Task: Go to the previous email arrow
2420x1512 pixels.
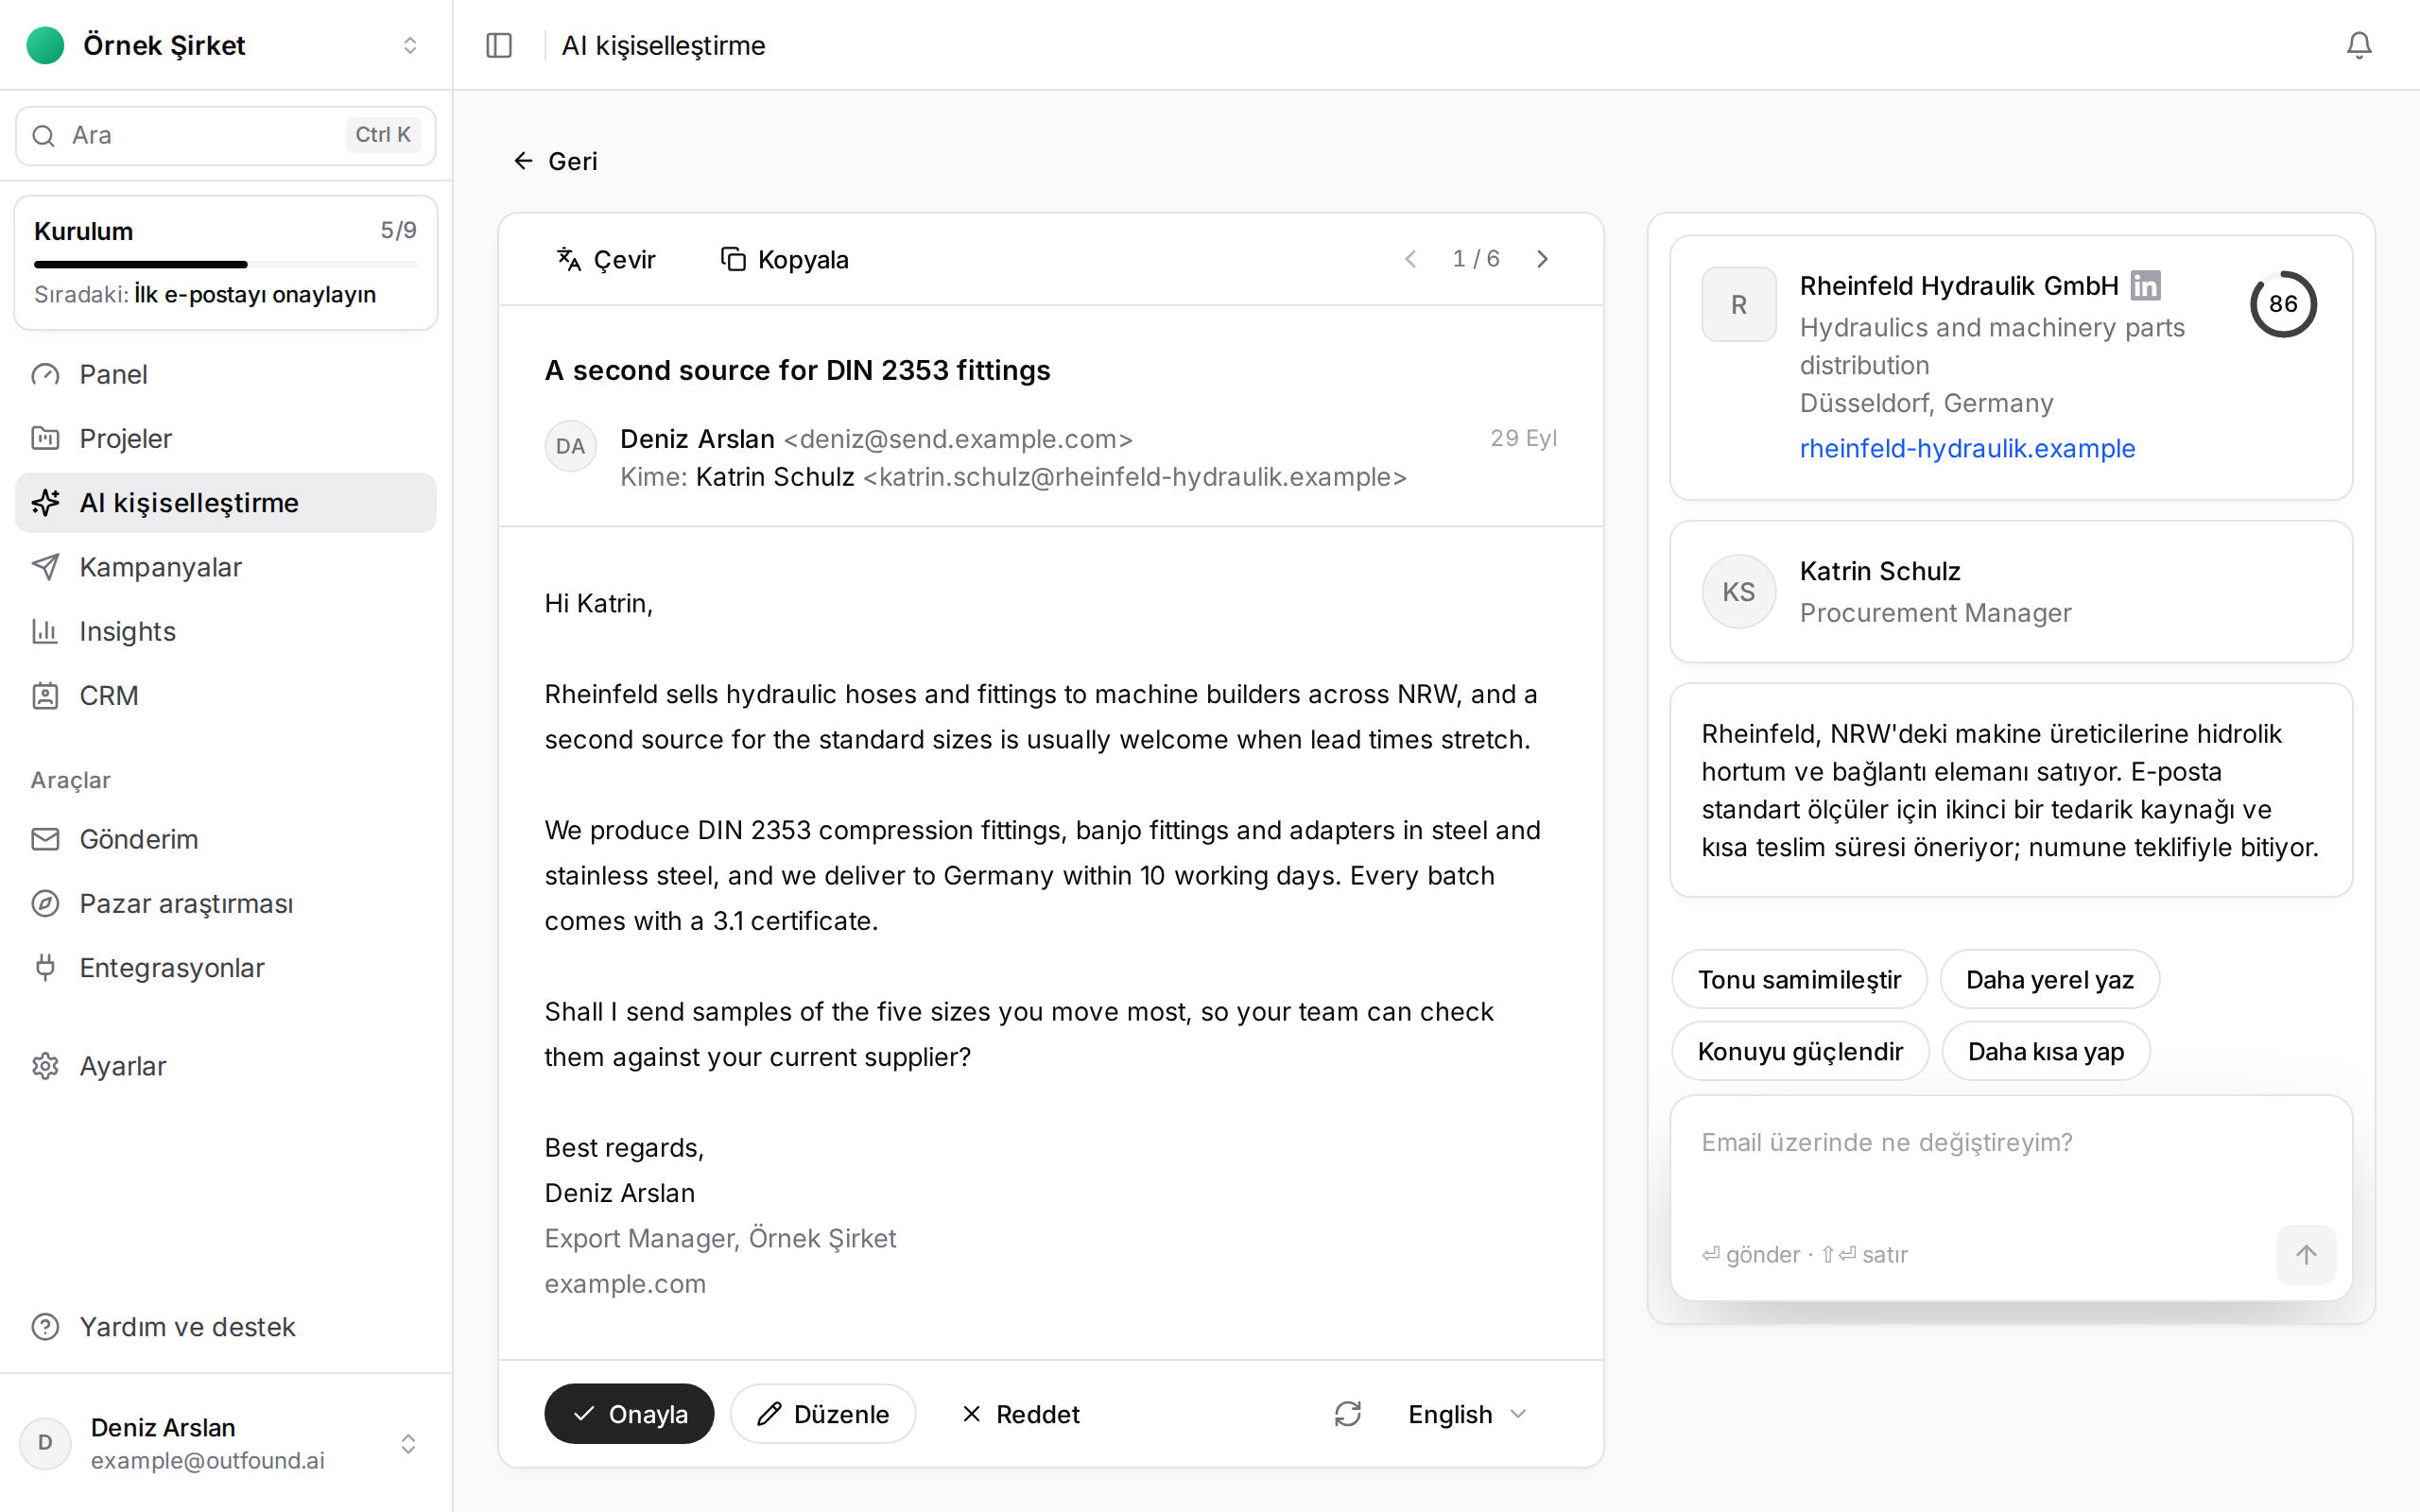Action: click(x=1410, y=259)
